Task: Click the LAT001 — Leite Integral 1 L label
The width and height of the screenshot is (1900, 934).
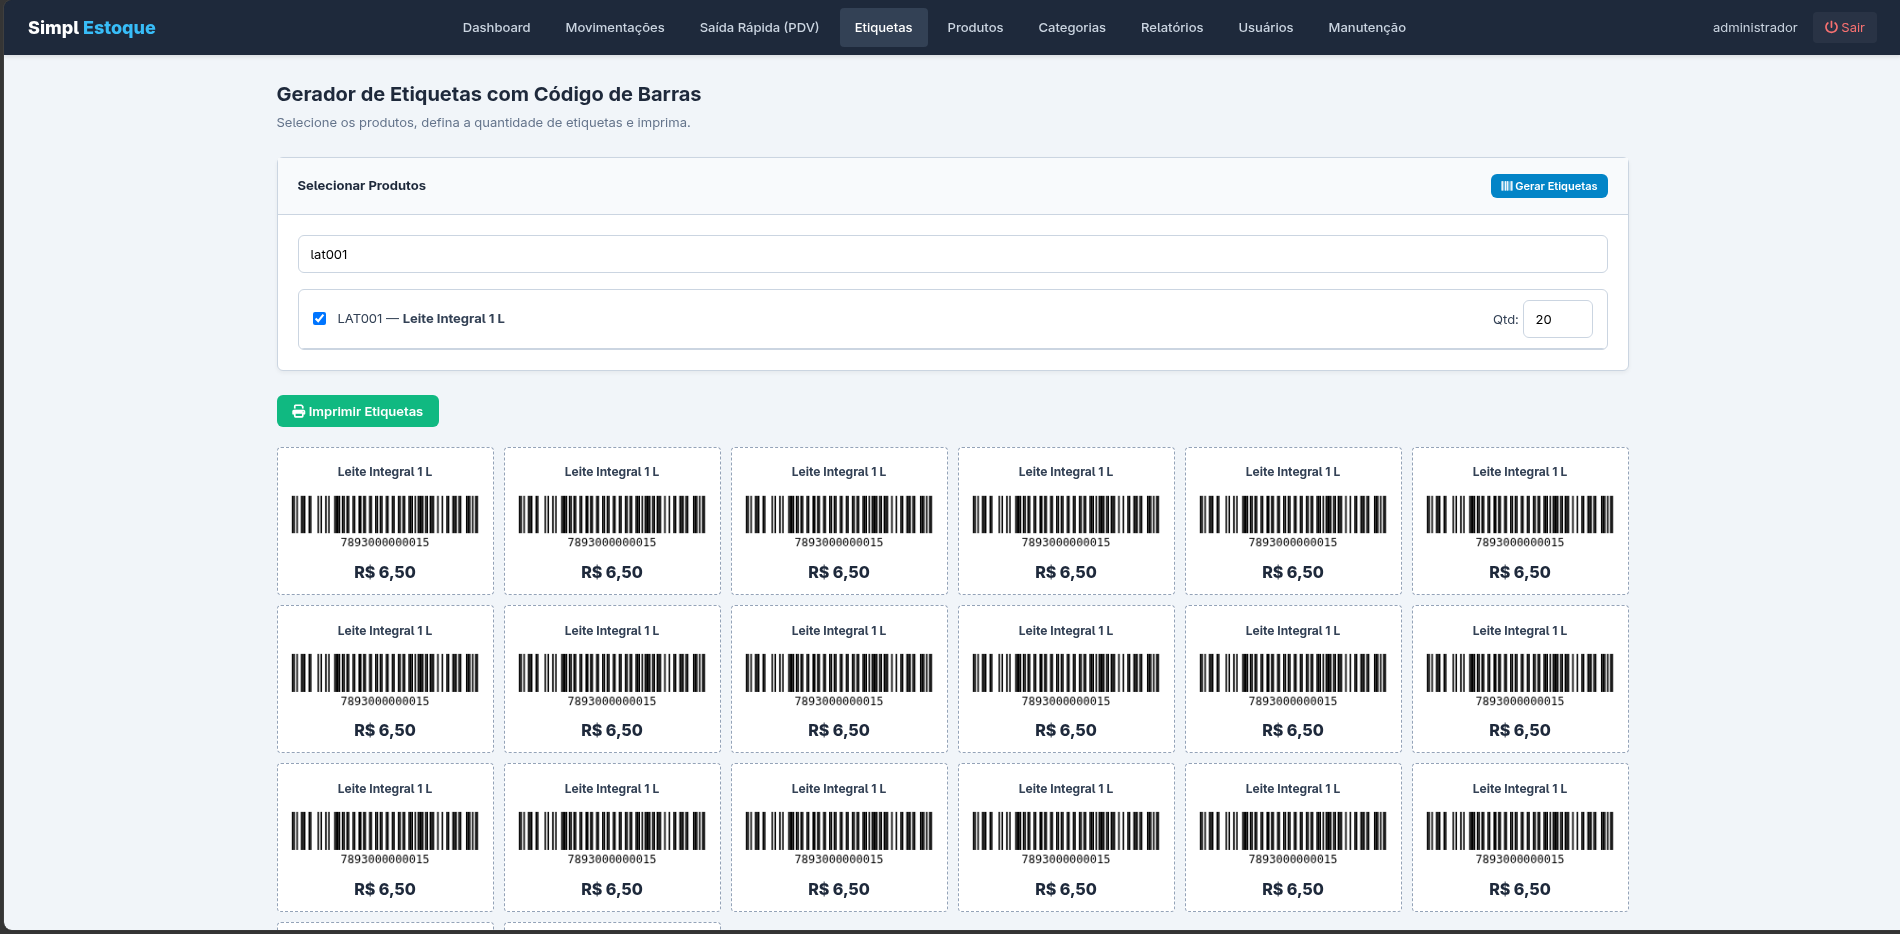Action: 421,319
